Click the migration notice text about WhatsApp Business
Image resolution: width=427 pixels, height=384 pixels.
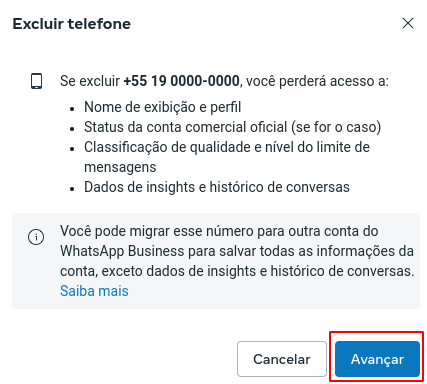point(237,251)
